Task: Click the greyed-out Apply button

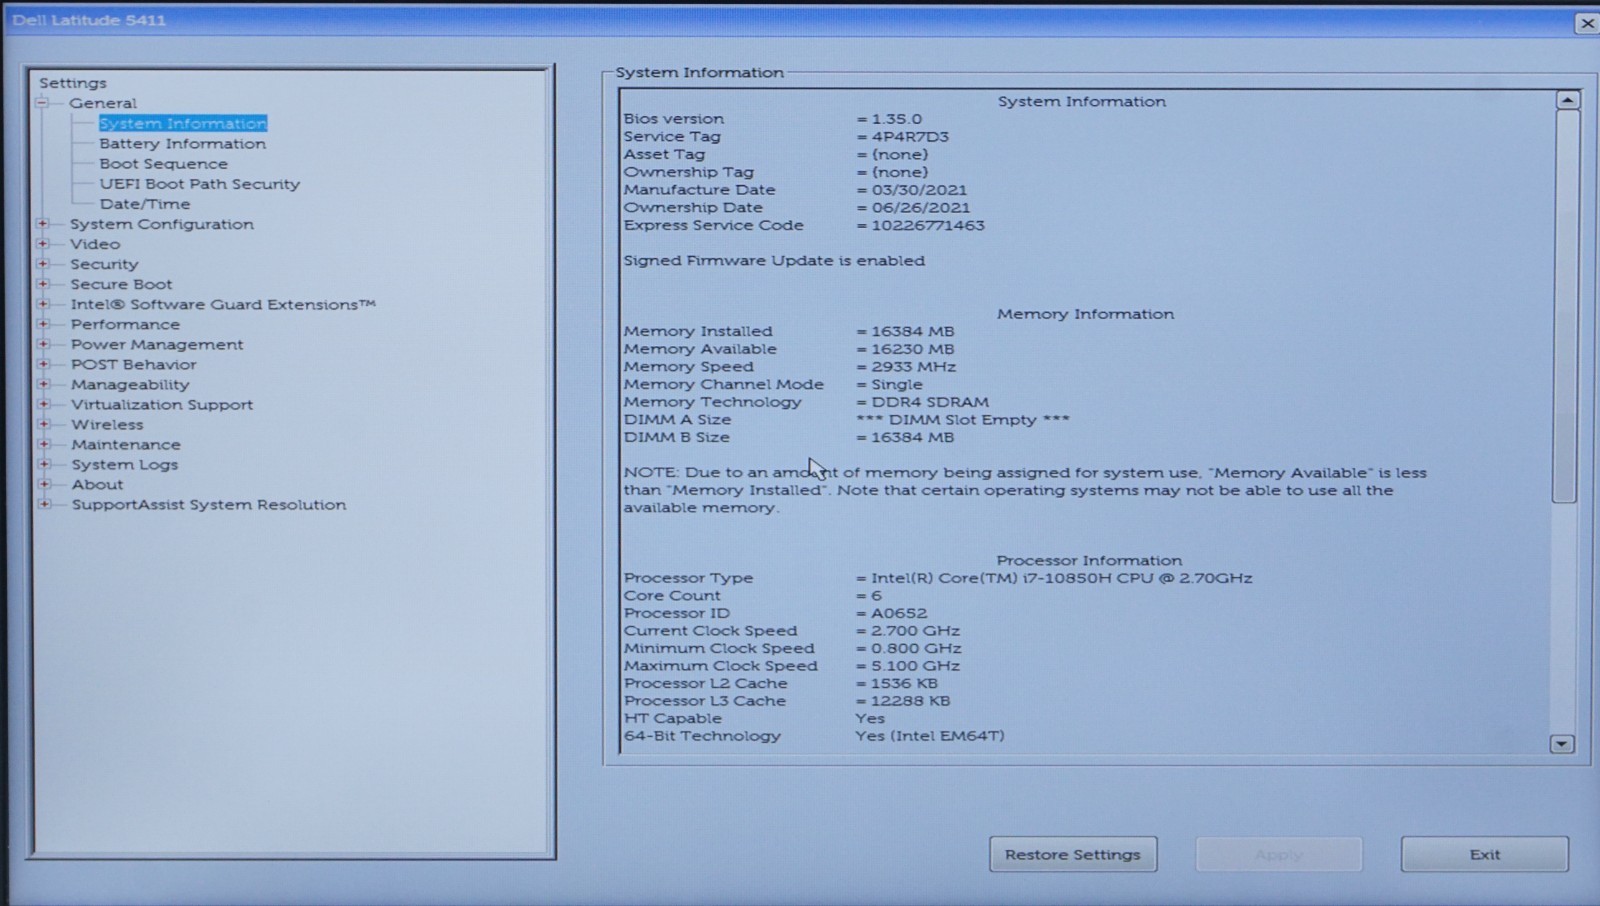Action: [1279, 854]
